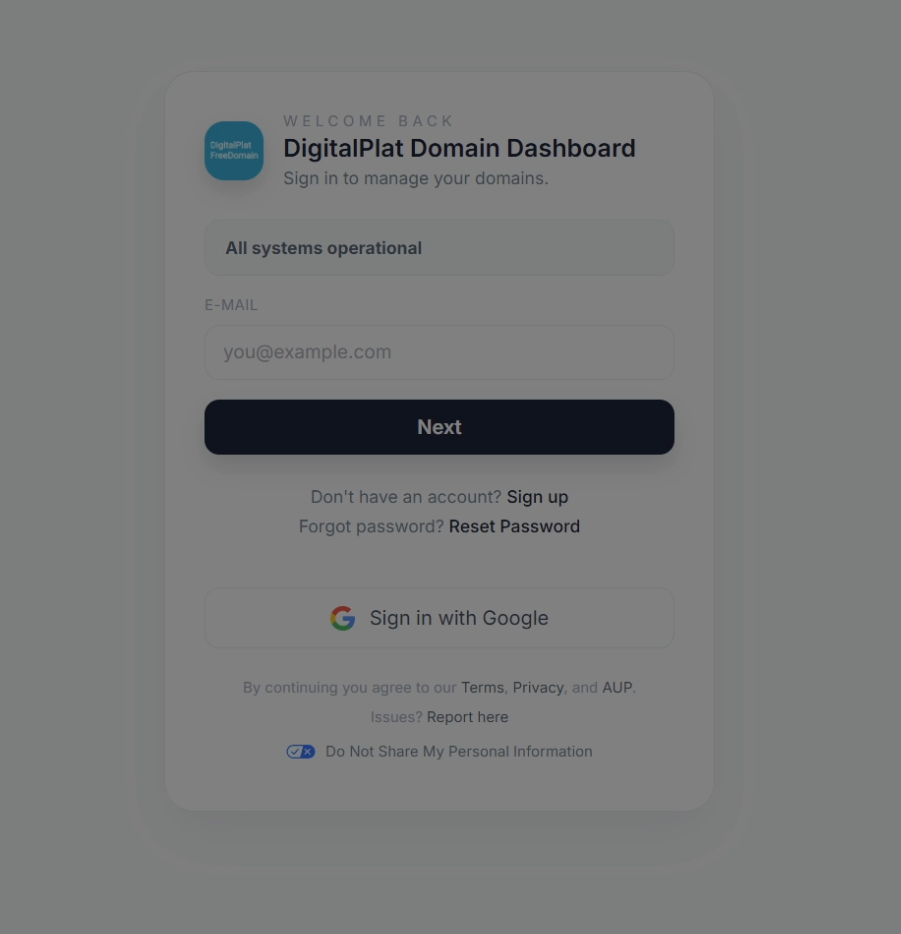Open the Privacy policy link
Screen dimensions: 901x934
tap(538, 687)
